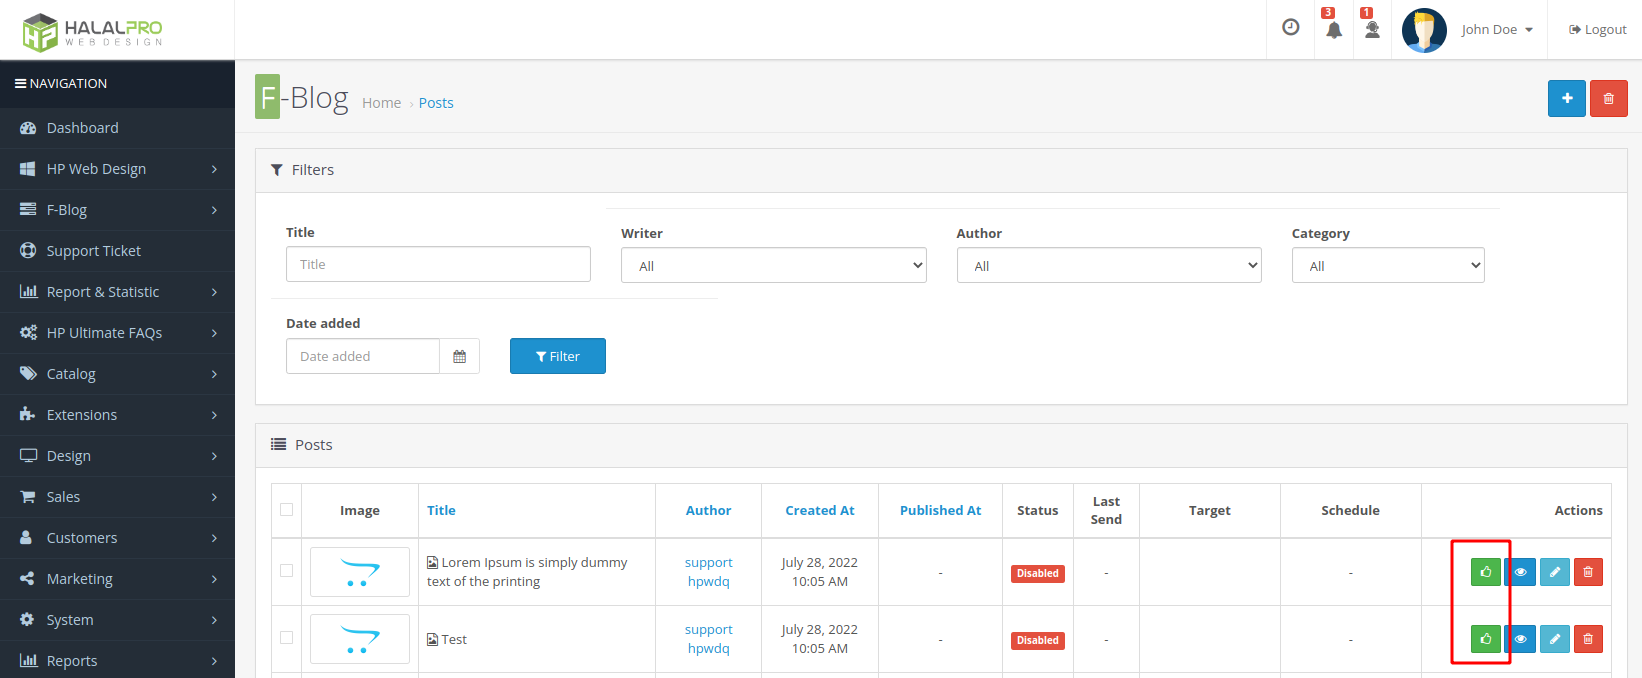The width and height of the screenshot is (1642, 678).
Task: Click the blue add new post button
Action: 1566,98
